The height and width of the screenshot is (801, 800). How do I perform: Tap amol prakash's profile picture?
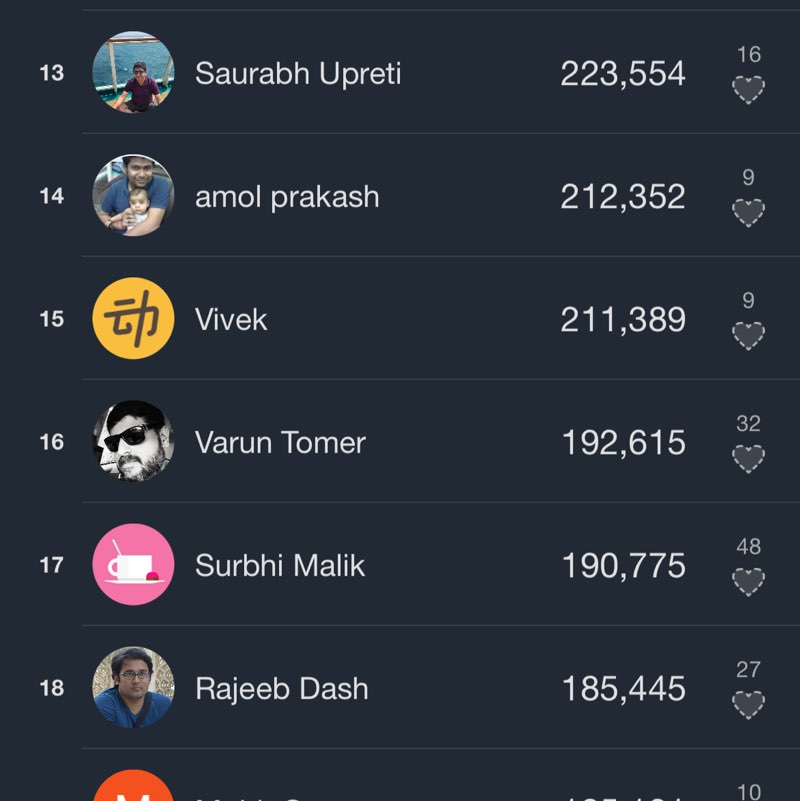(133, 196)
